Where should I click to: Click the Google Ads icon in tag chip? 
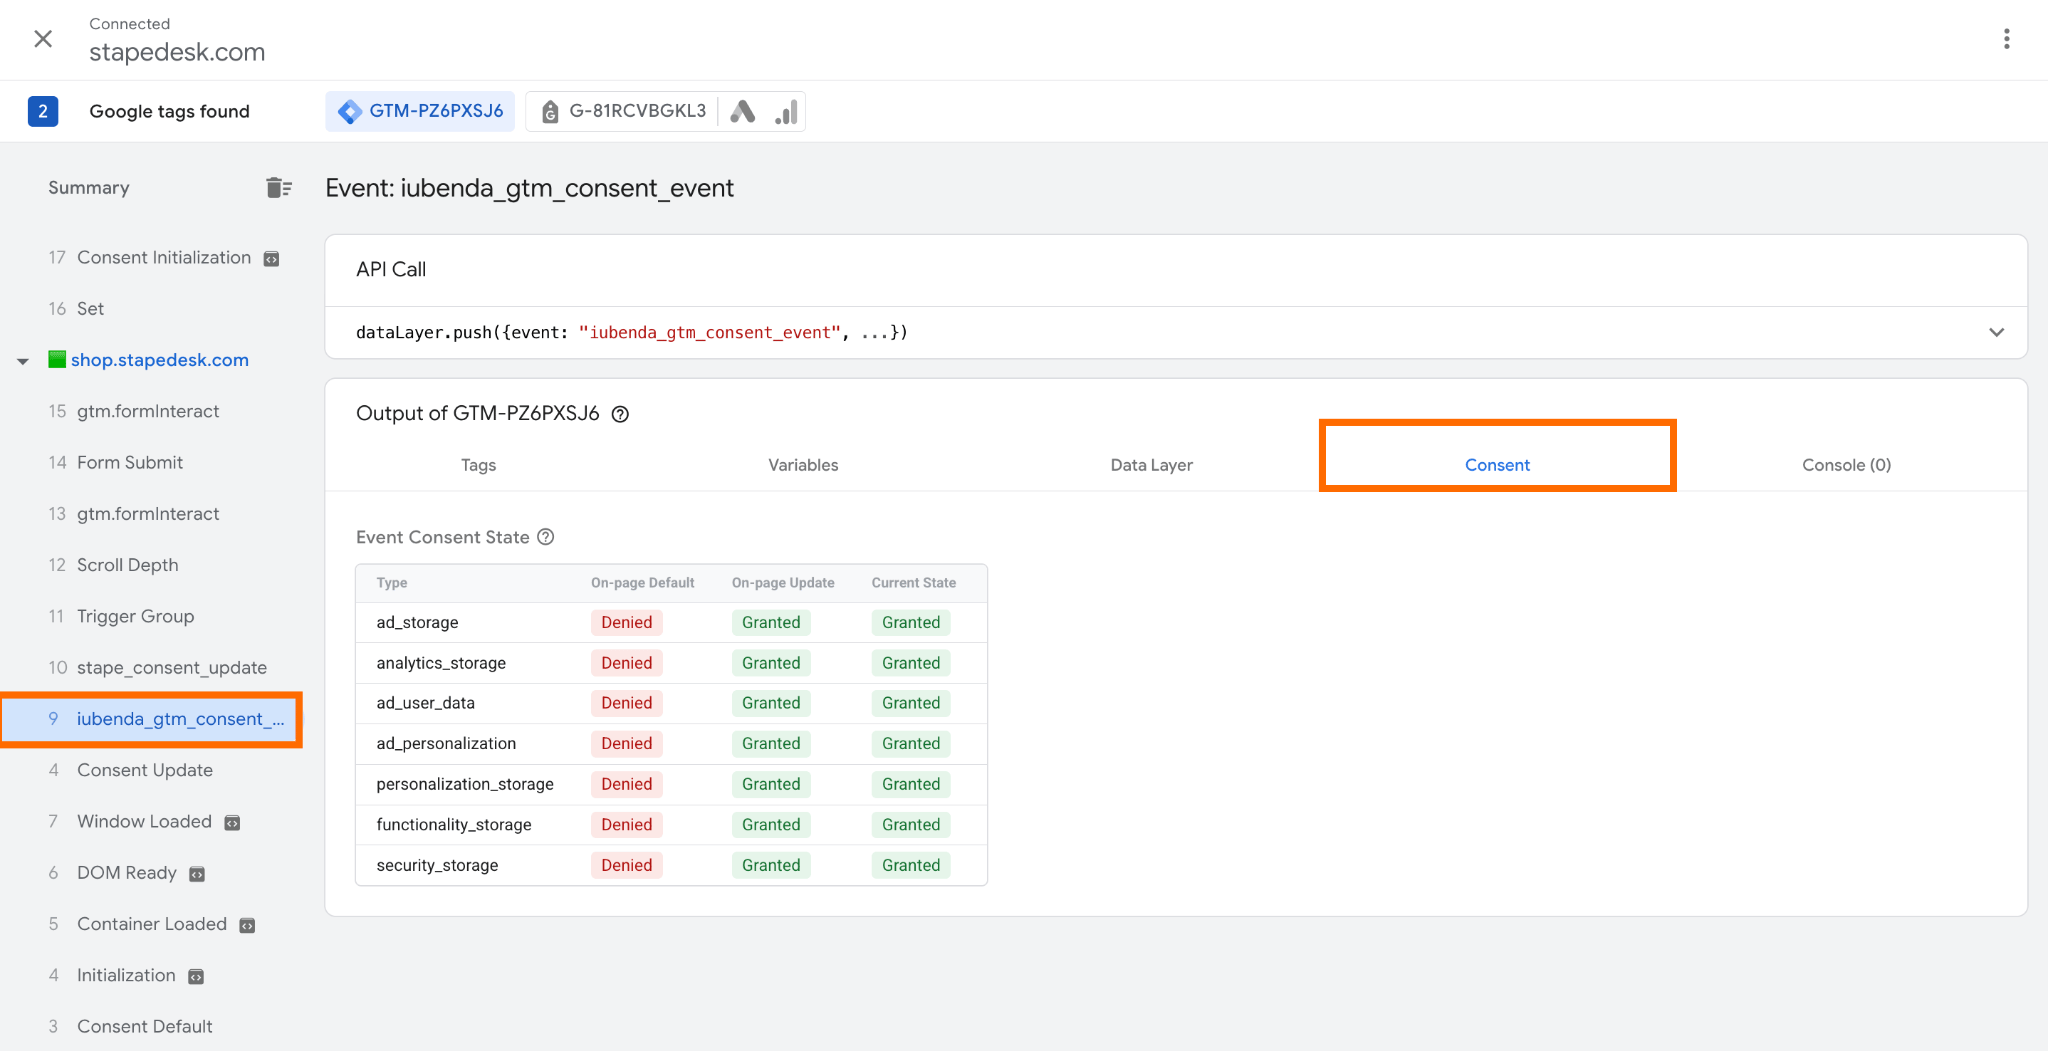point(742,111)
